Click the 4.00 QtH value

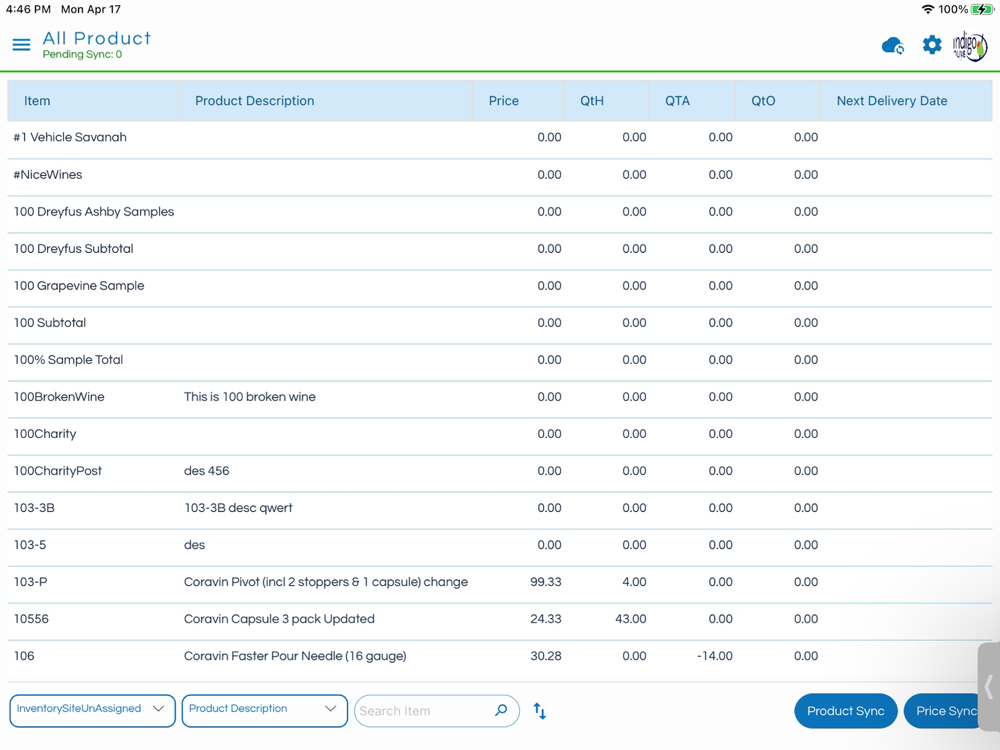(635, 582)
